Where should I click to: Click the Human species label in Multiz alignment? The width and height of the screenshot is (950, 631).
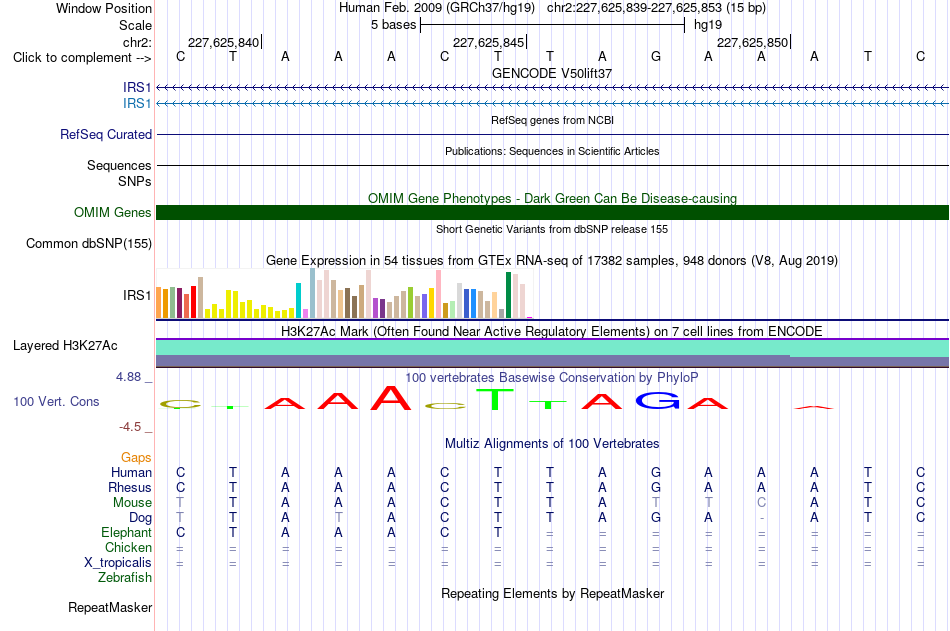(x=131, y=472)
